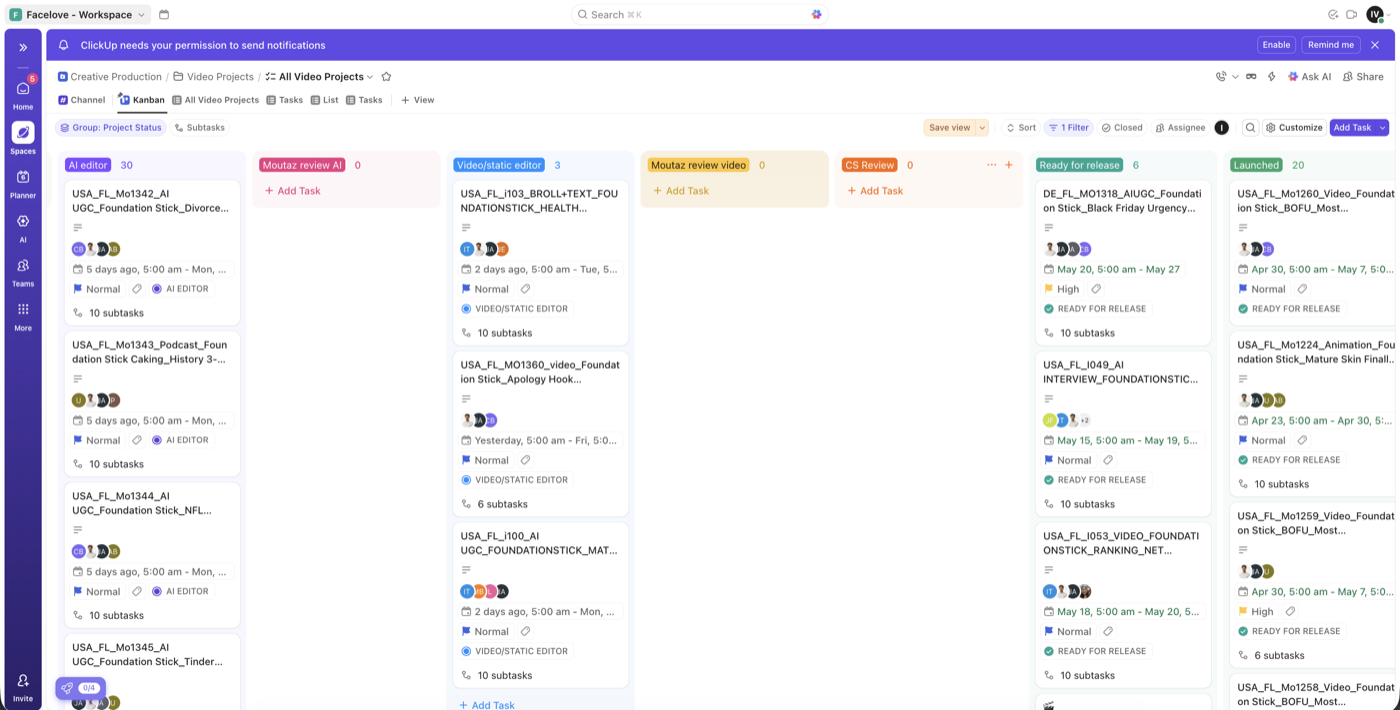Select the Kanban view tab
The image size is (1400, 710).
(x=141, y=100)
